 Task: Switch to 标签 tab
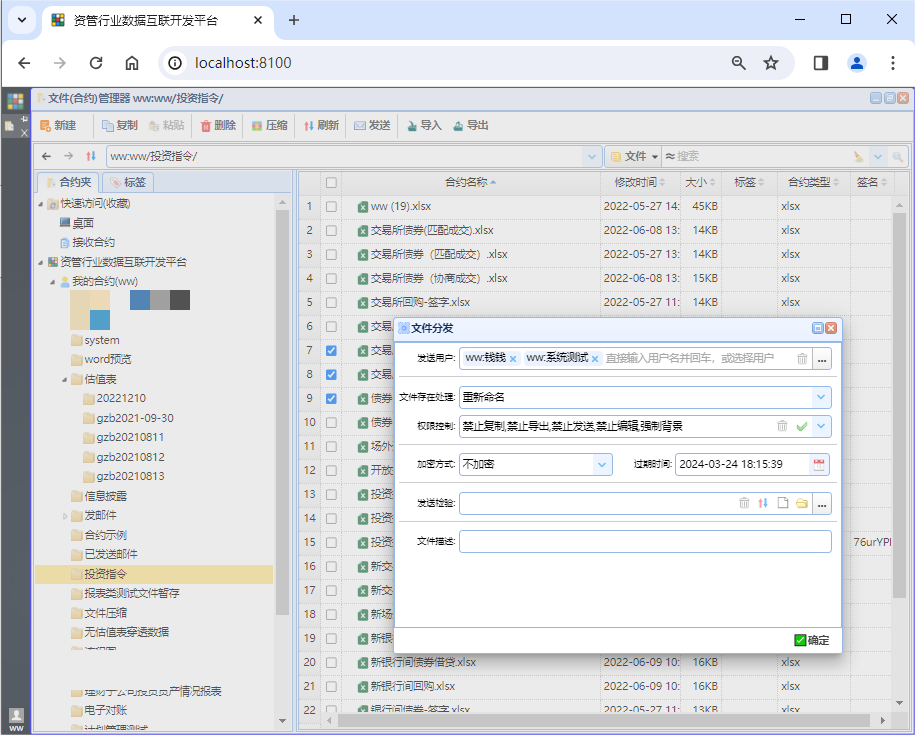pos(127,182)
